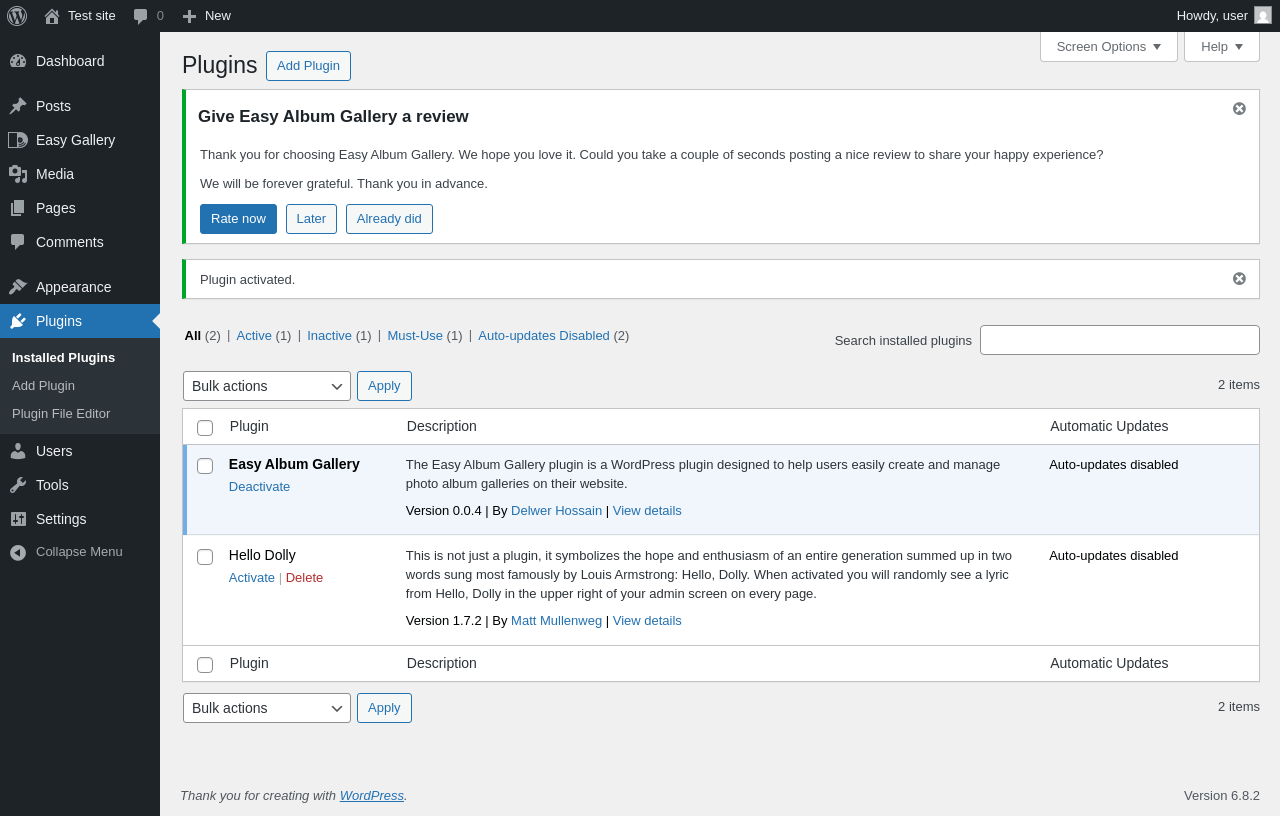The height and width of the screenshot is (816, 1280).
Task: Open the bottom Bulk actions dropdown
Action: click(267, 708)
